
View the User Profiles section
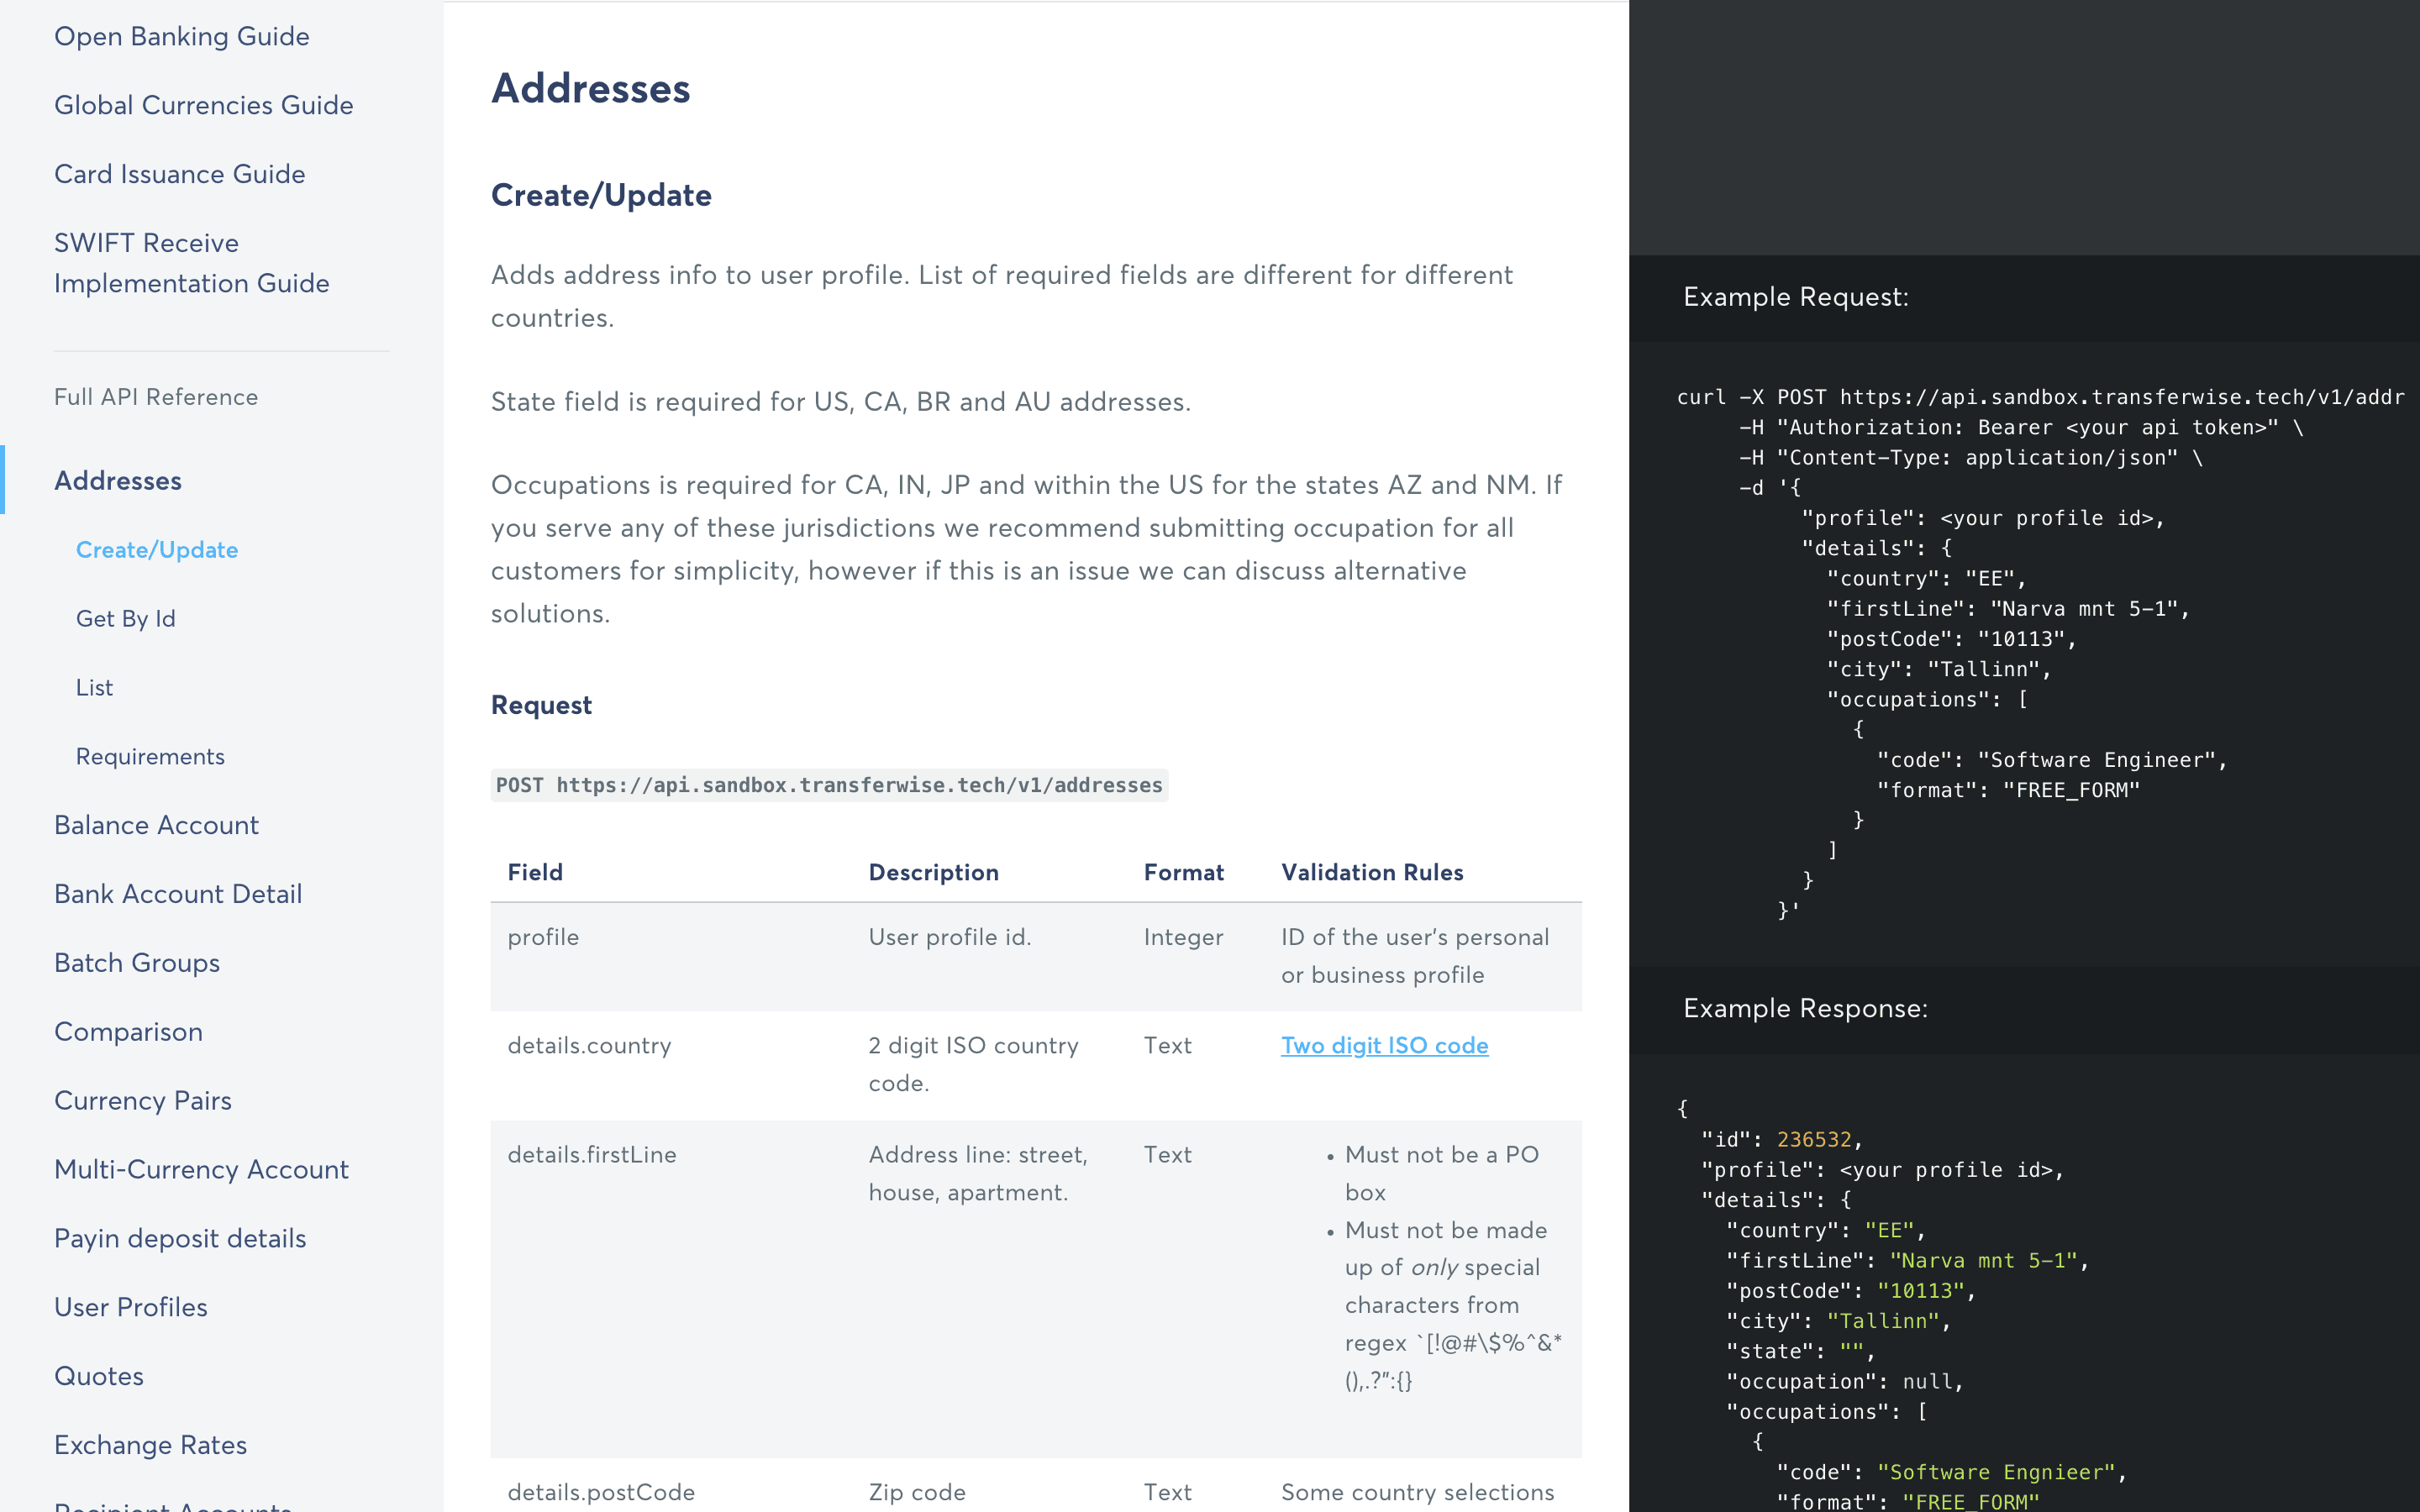coord(130,1307)
